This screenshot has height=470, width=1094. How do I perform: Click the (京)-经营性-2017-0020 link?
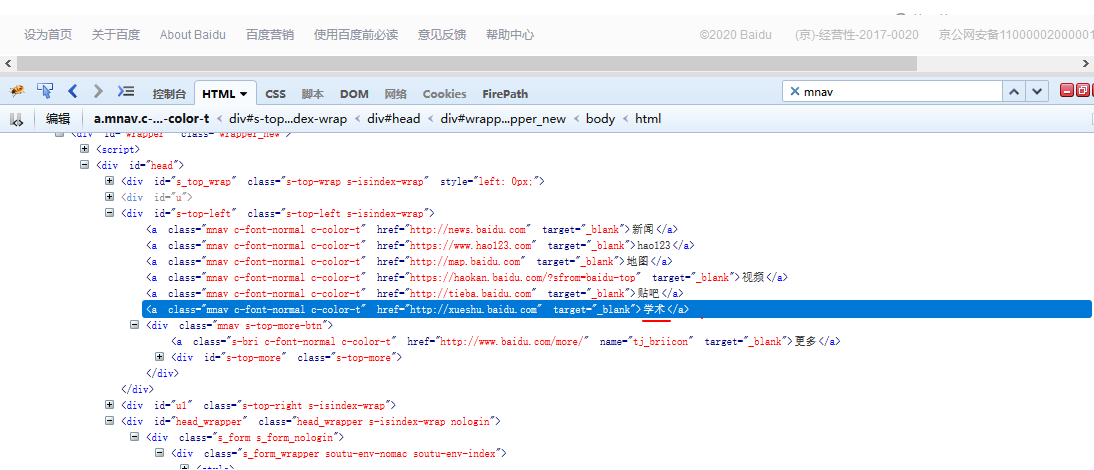click(x=857, y=35)
